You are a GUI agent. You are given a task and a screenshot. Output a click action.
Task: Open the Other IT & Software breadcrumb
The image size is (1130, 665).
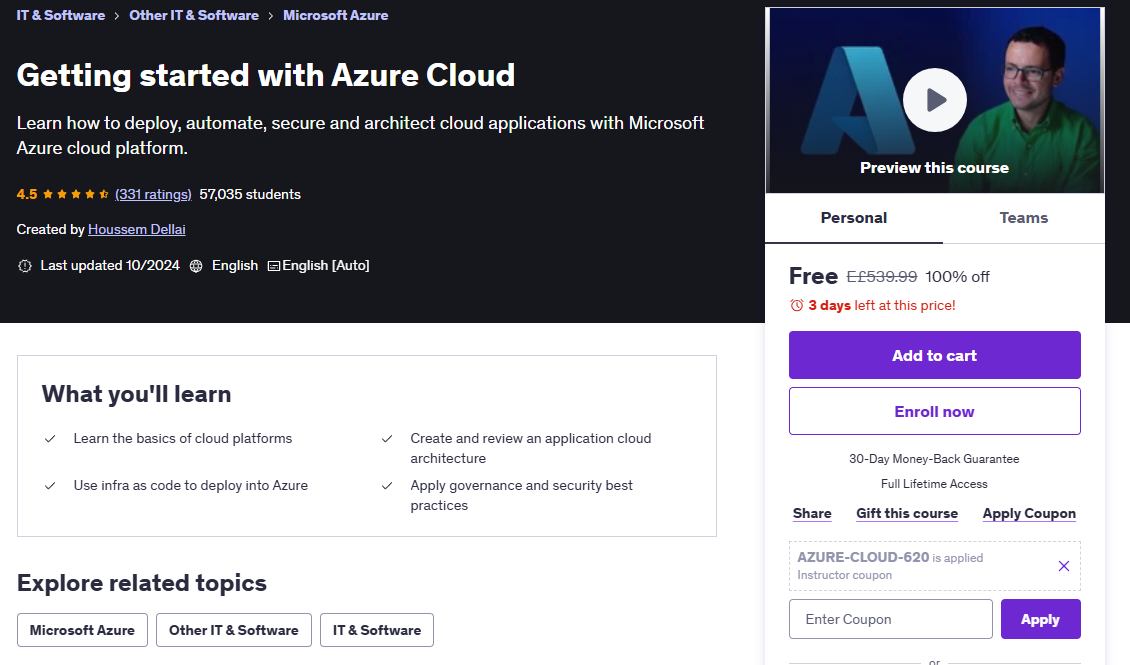[194, 15]
